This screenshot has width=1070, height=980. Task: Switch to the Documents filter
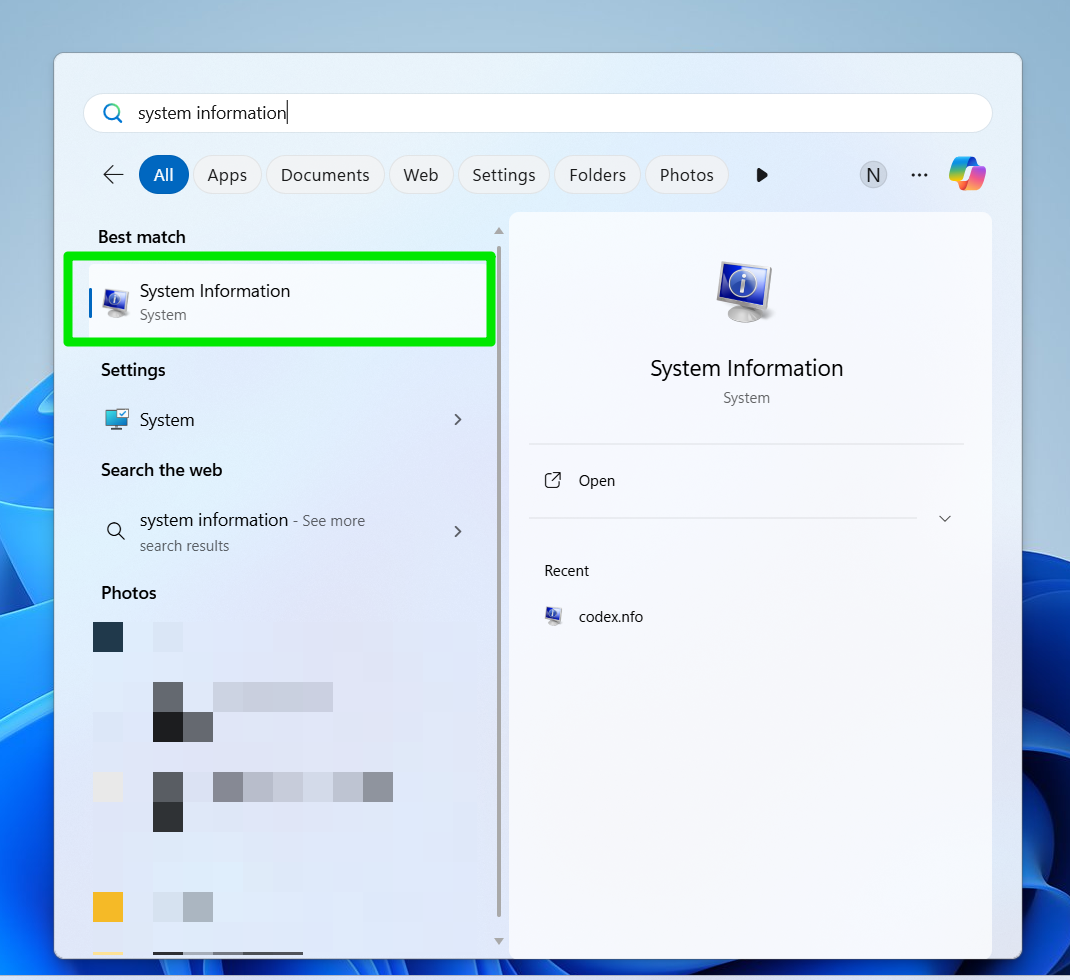pos(325,175)
